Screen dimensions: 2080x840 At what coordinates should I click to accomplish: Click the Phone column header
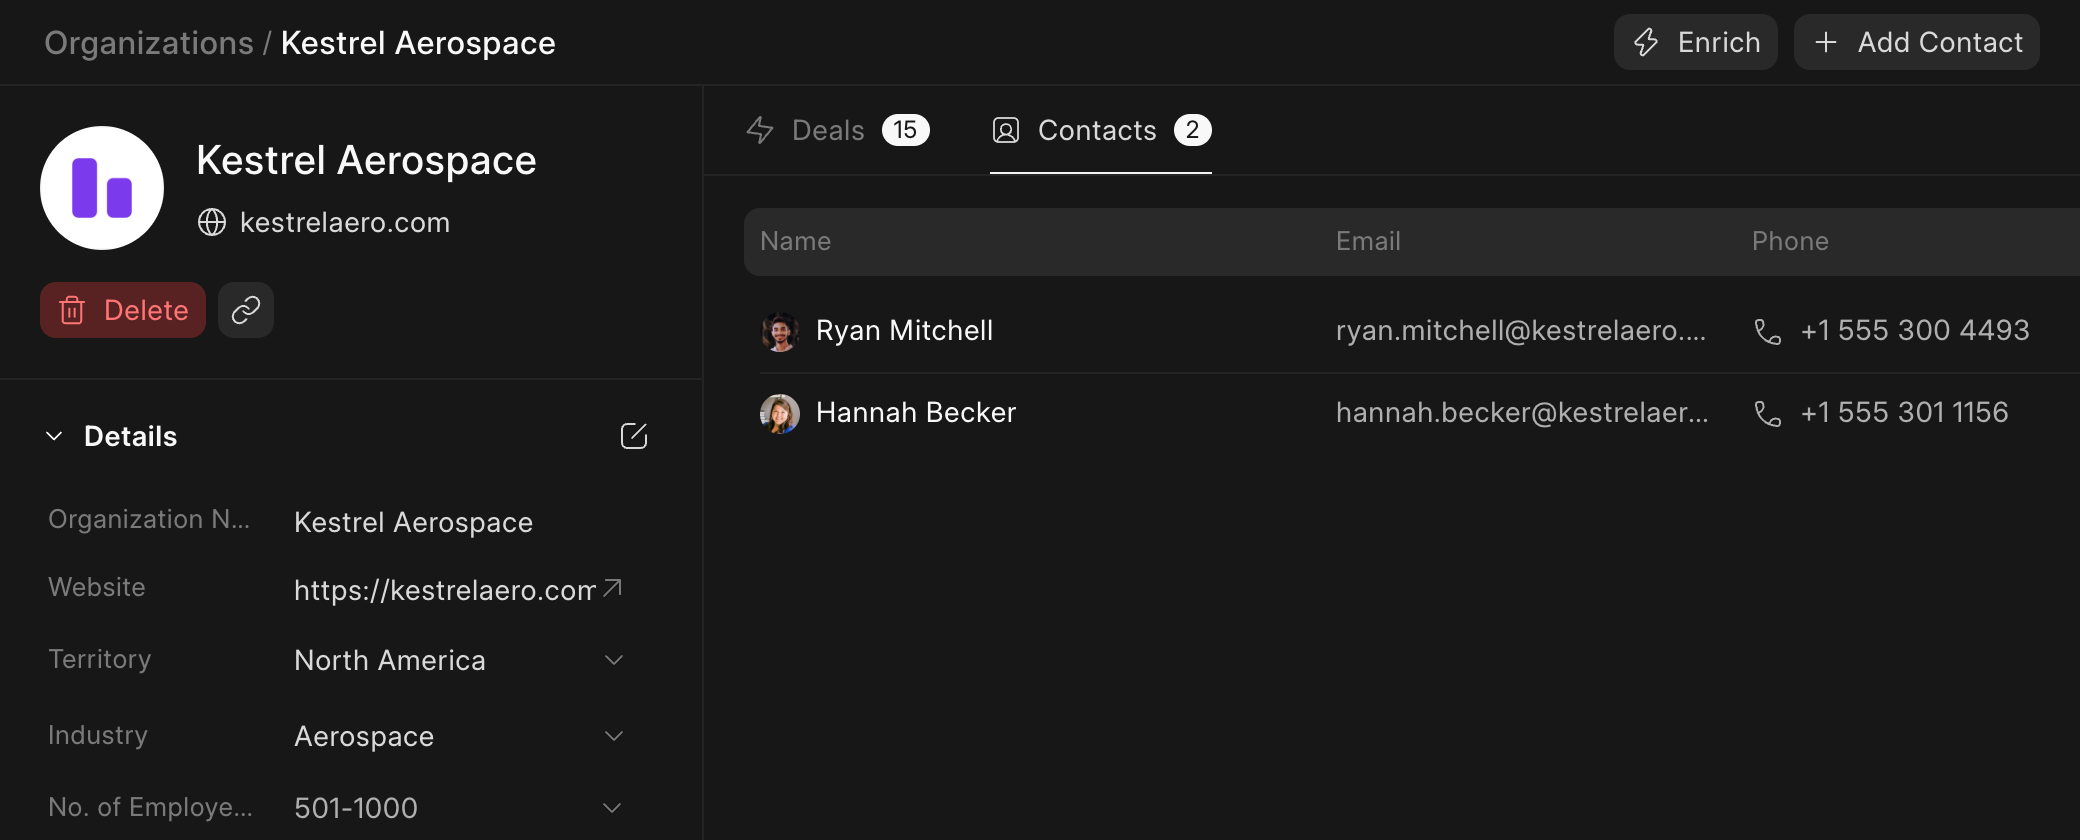pyautogui.click(x=1790, y=241)
